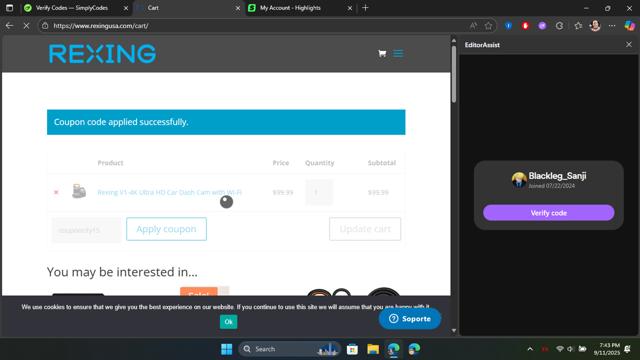Open the second Edge icon in taskbar
The image size is (640, 360).
point(414,349)
